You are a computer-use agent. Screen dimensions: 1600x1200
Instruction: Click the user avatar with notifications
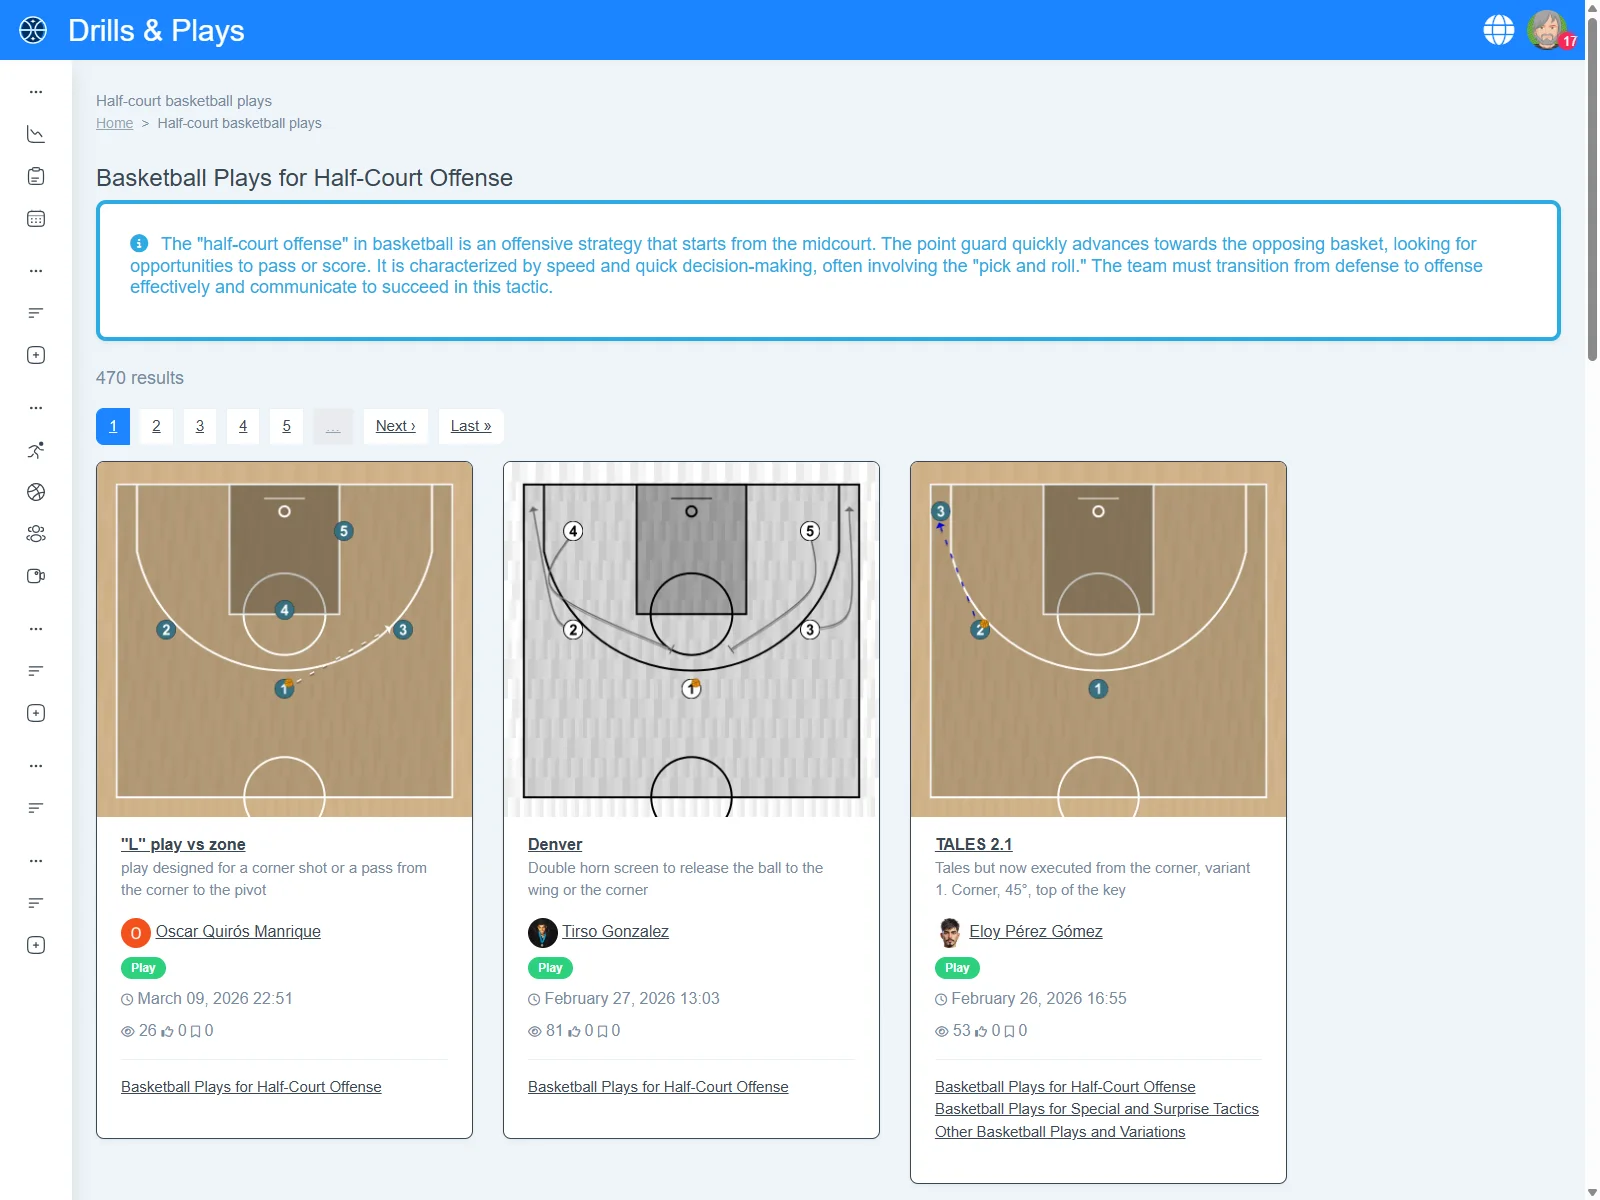click(1547, 30)
